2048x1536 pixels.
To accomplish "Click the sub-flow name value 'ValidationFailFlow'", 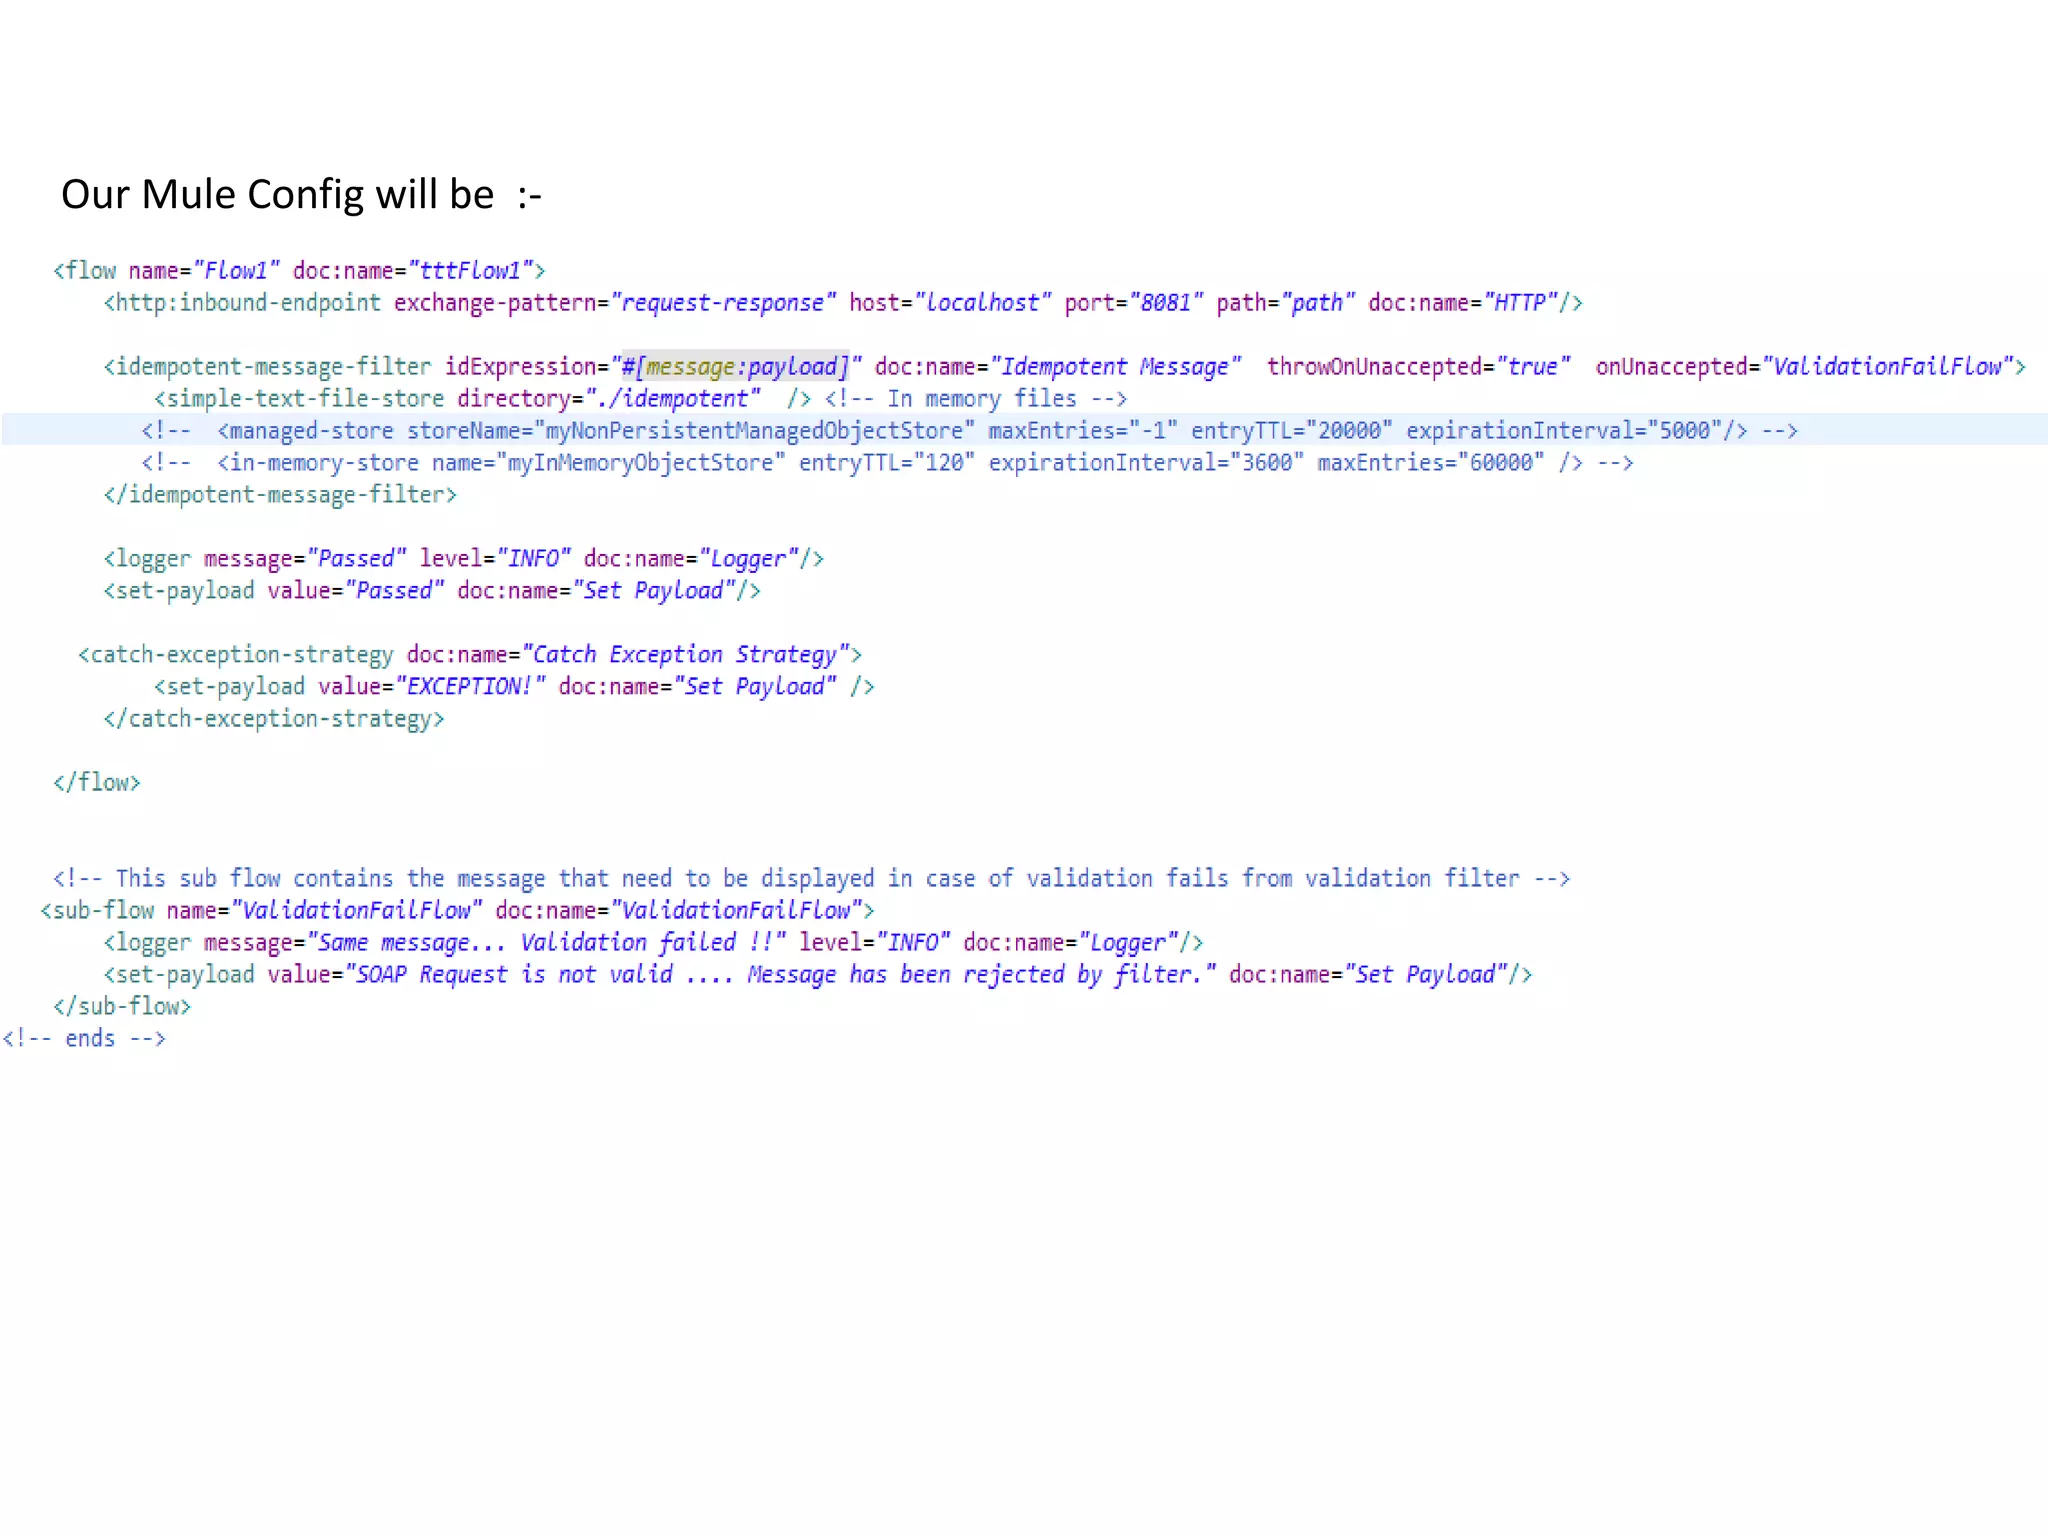I will click(357, 910).
